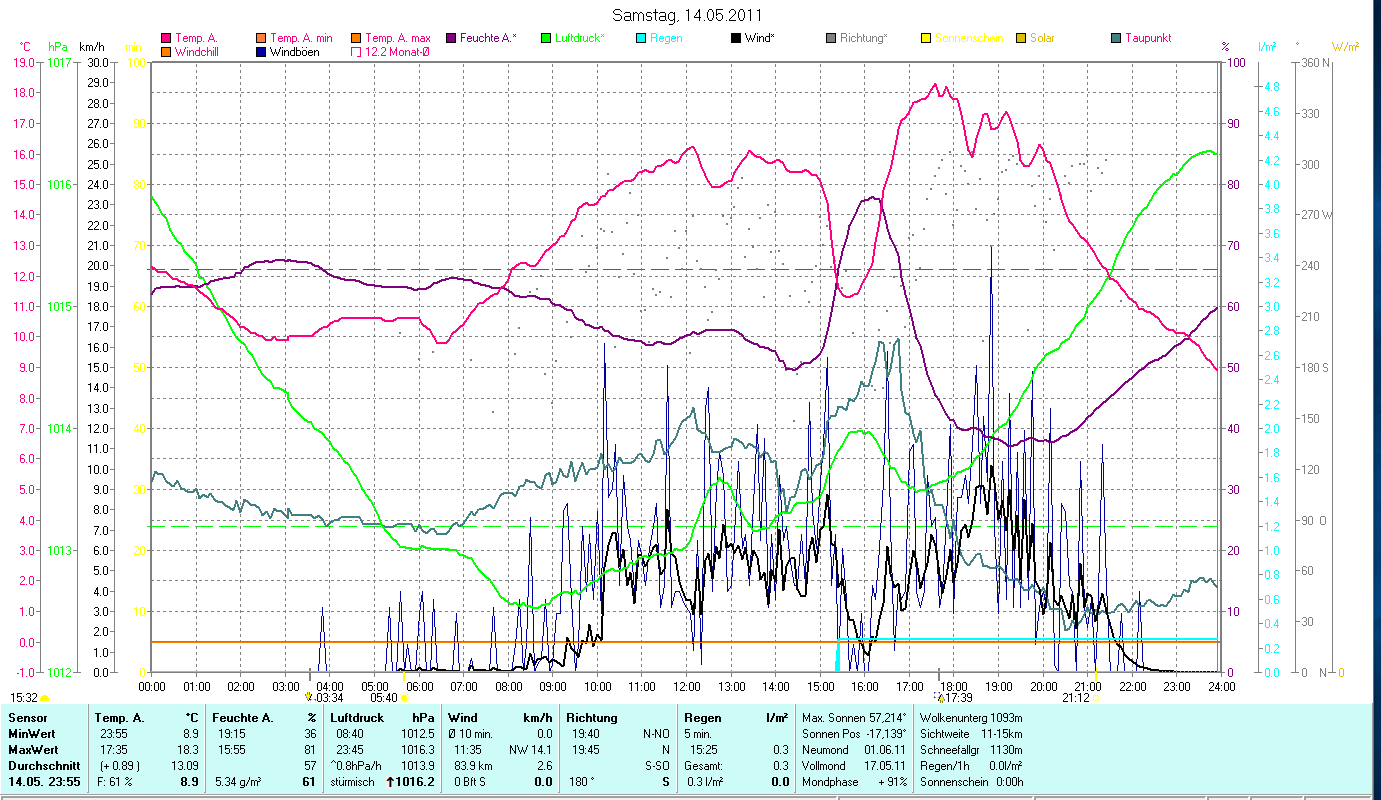Click the teal Taupunkt legend icon

tap(1116, 38)
